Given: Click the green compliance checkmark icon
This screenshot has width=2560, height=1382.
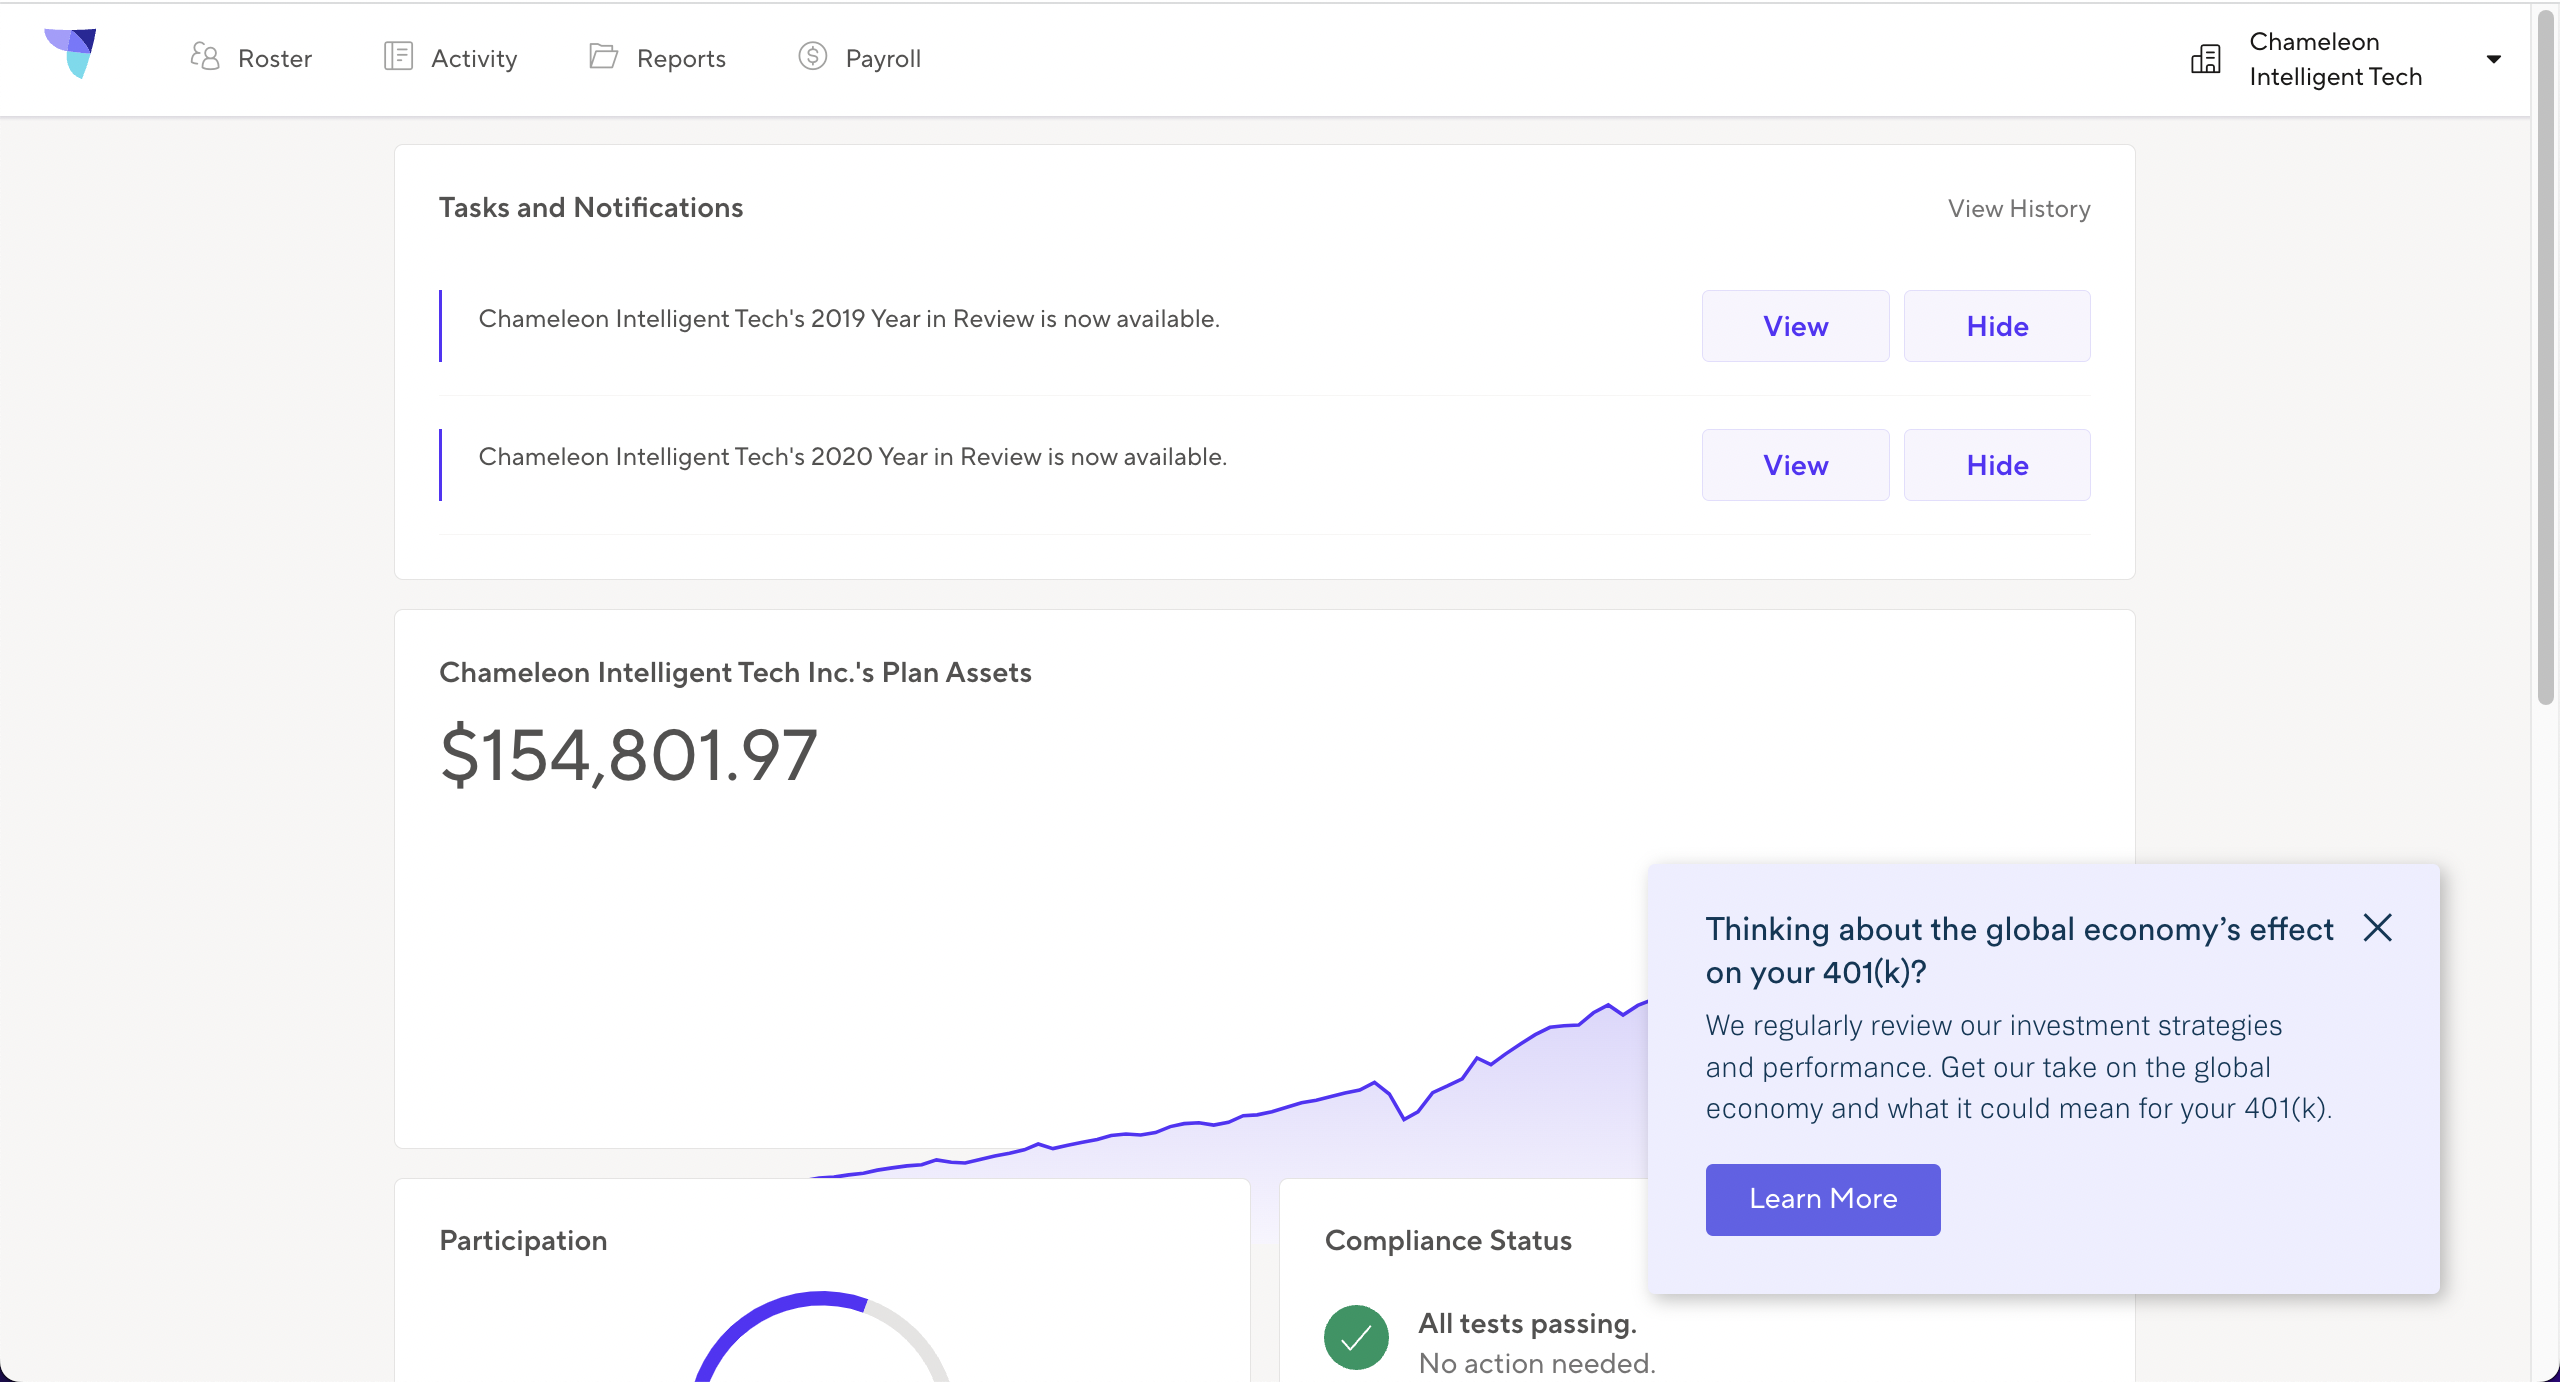Looking at the screenshot, I should pos(1356,1337).
